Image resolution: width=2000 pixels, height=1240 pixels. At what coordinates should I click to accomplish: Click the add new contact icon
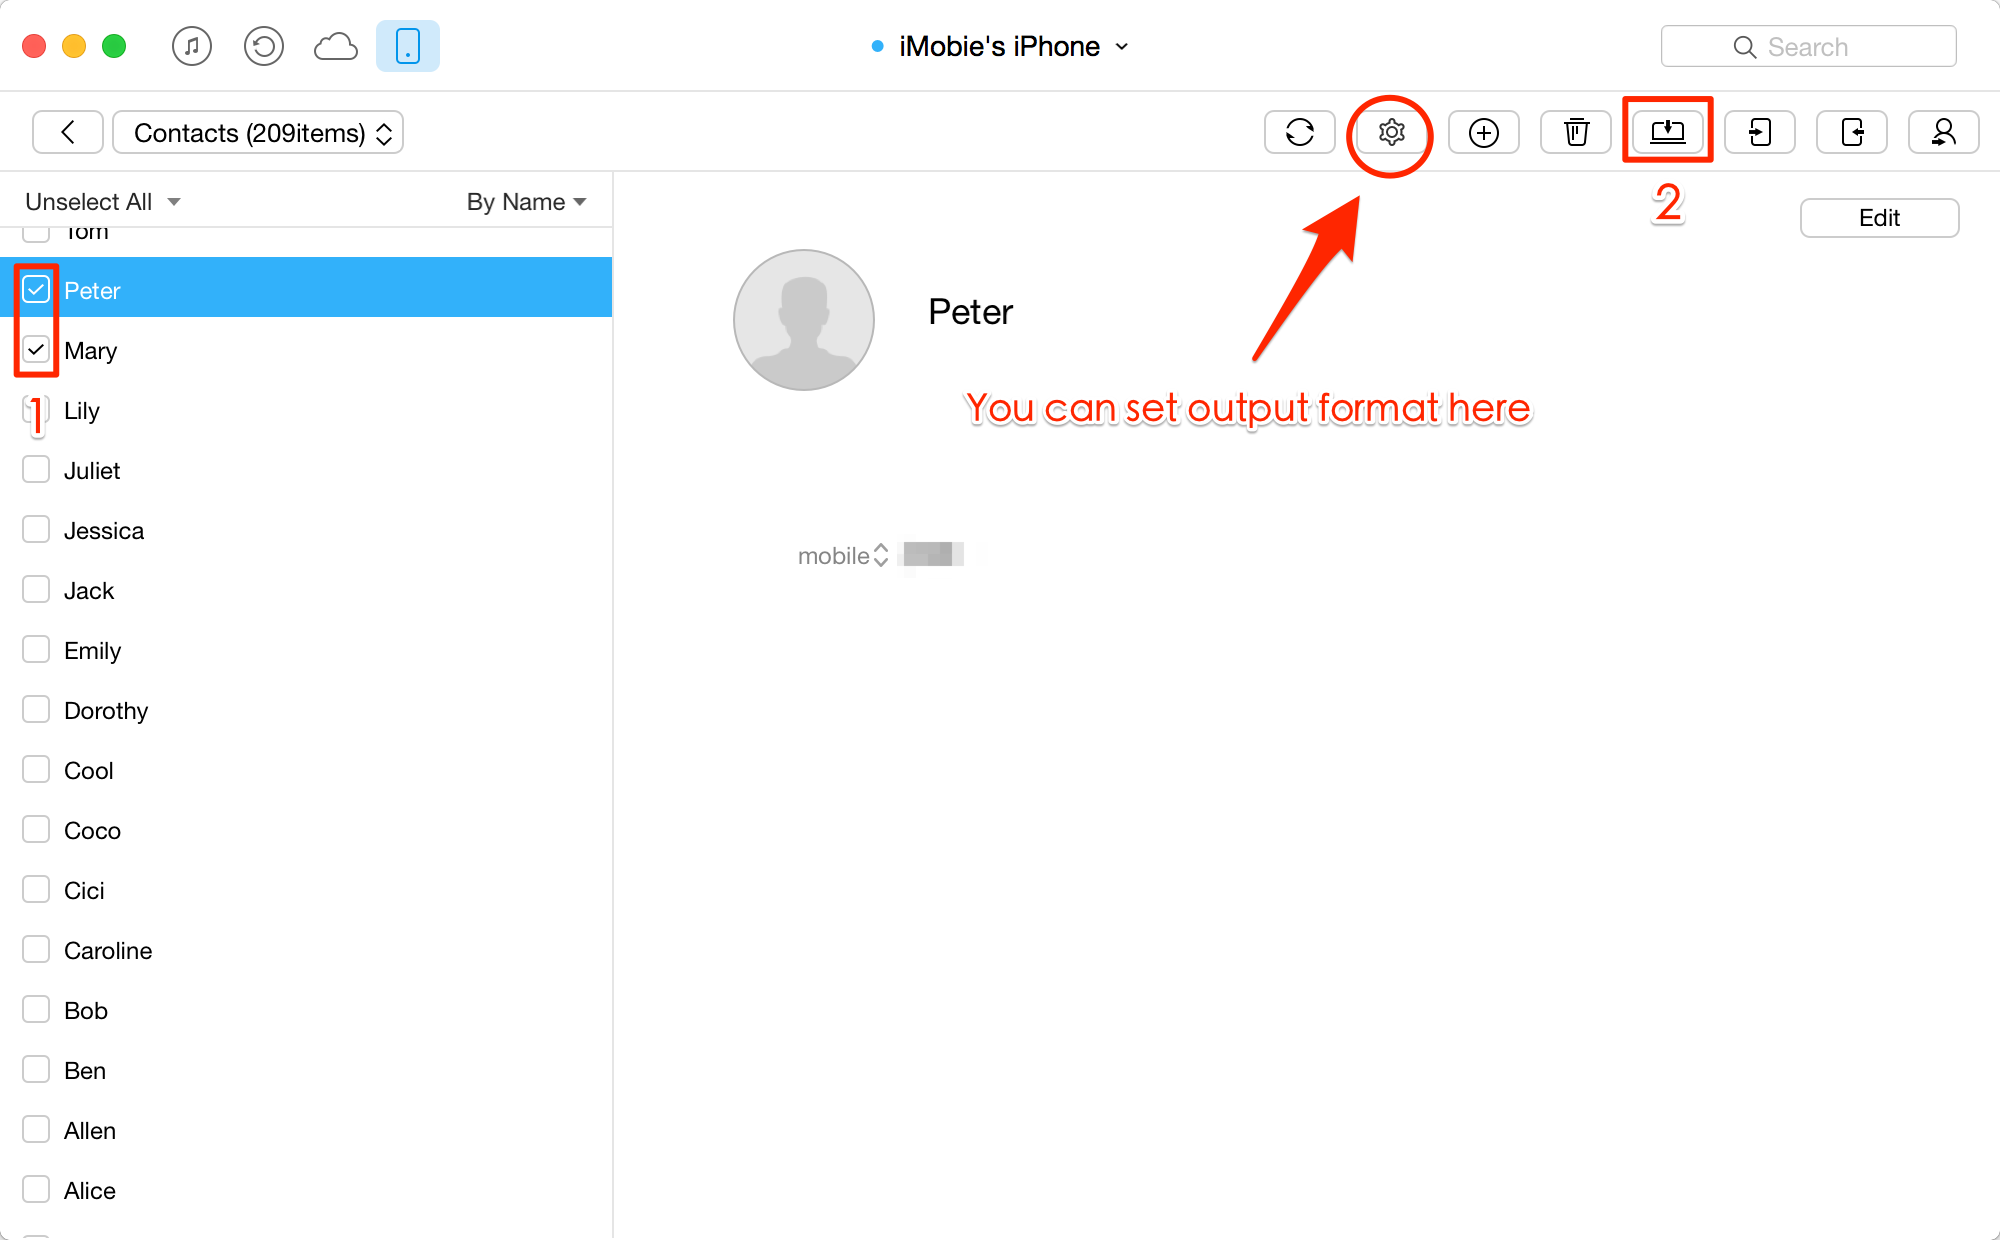point(1481,131)
